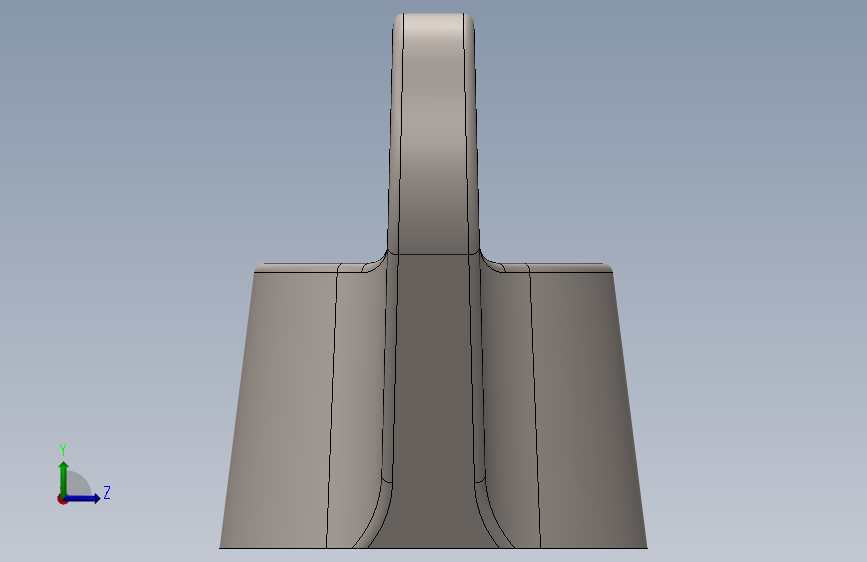
Task: Select the tall upright handle face of model
Action: pyautogui.click(x=433, y=133)
